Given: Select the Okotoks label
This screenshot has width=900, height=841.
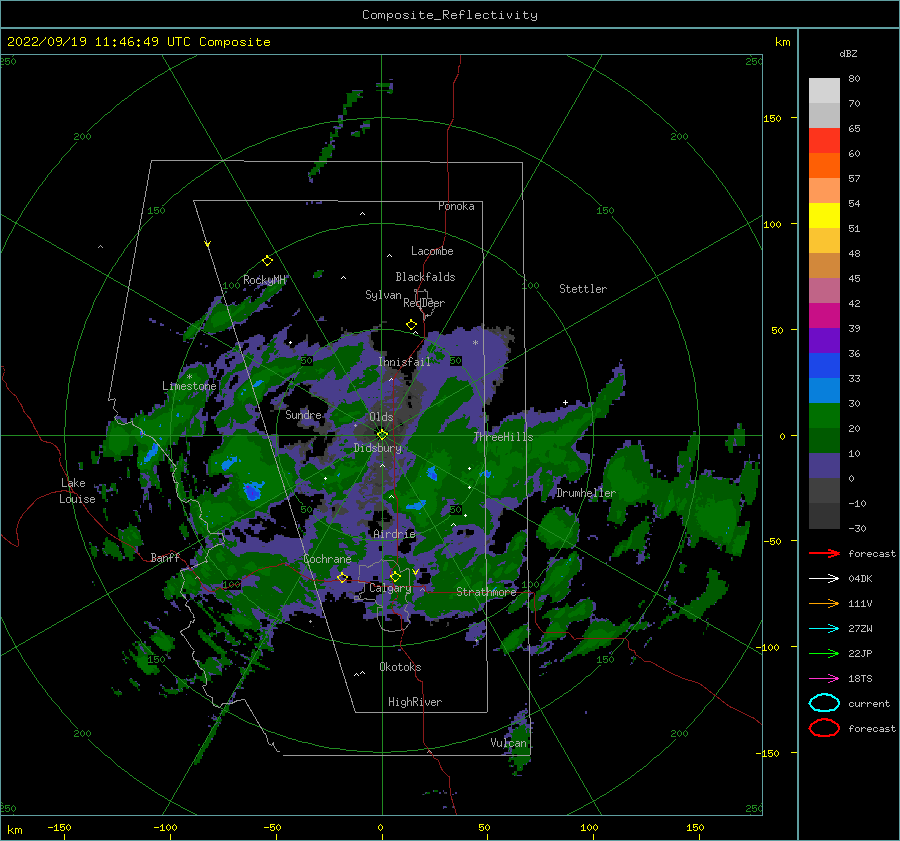Looking at the screenshot, I should click(400, 667).
